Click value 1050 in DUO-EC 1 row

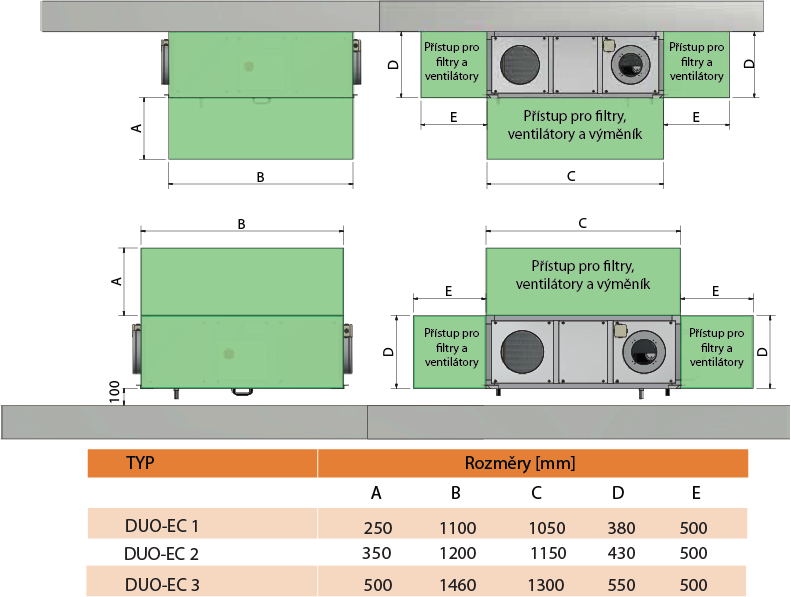pos(547,528)
